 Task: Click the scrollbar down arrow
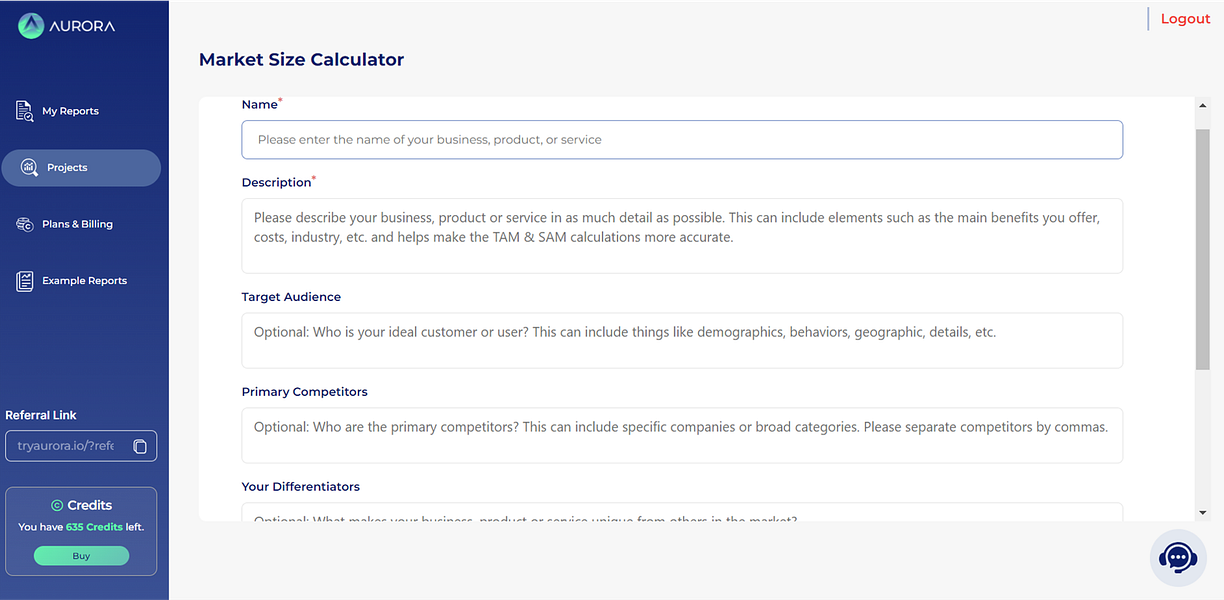[1202, 513]
